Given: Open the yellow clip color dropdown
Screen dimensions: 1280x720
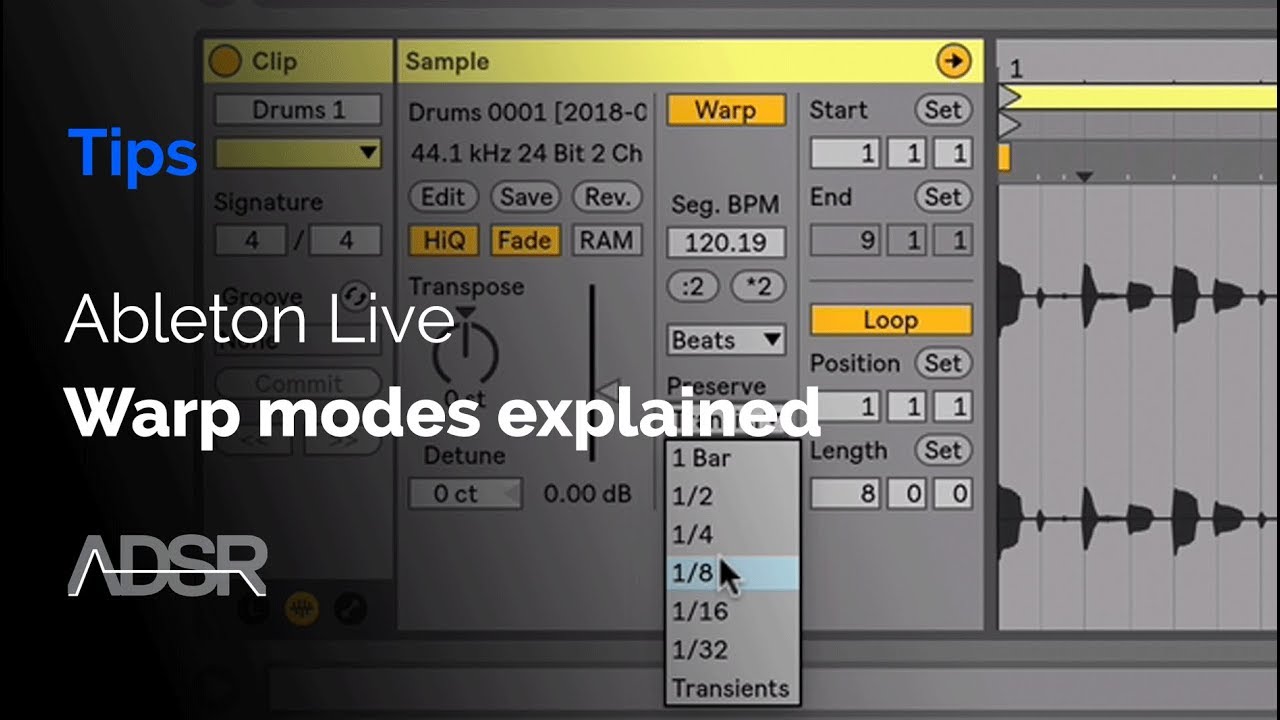Looking at the screenshot, I should click(298, 153).
